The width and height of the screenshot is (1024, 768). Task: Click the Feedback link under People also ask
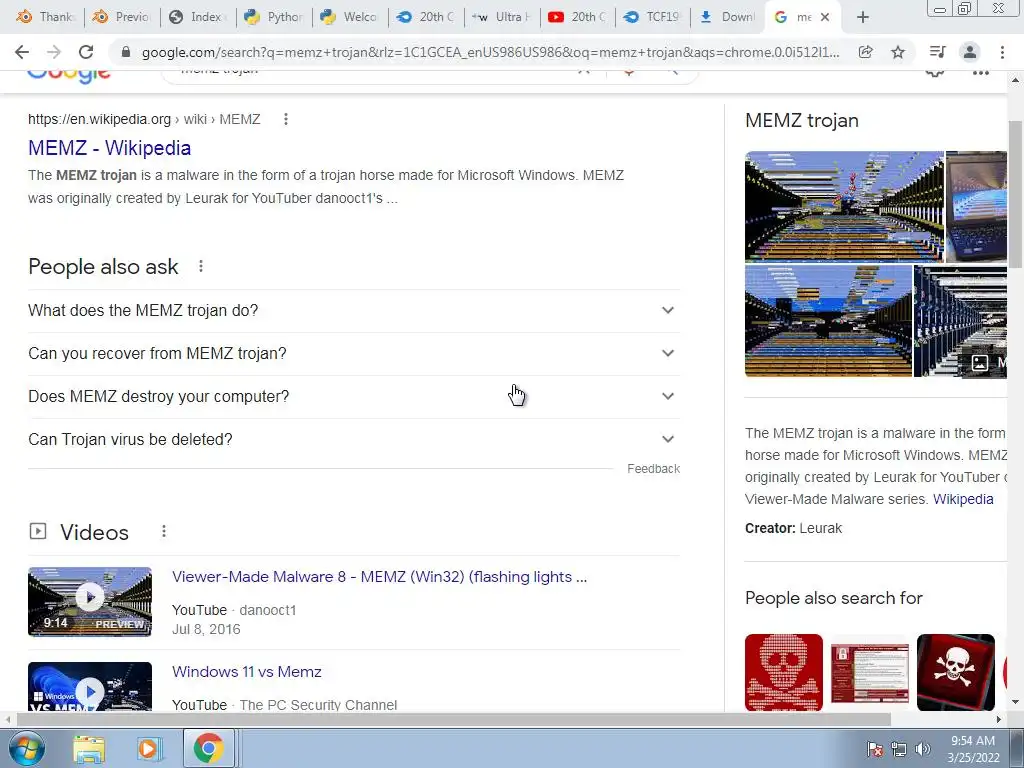click(653, 469)
